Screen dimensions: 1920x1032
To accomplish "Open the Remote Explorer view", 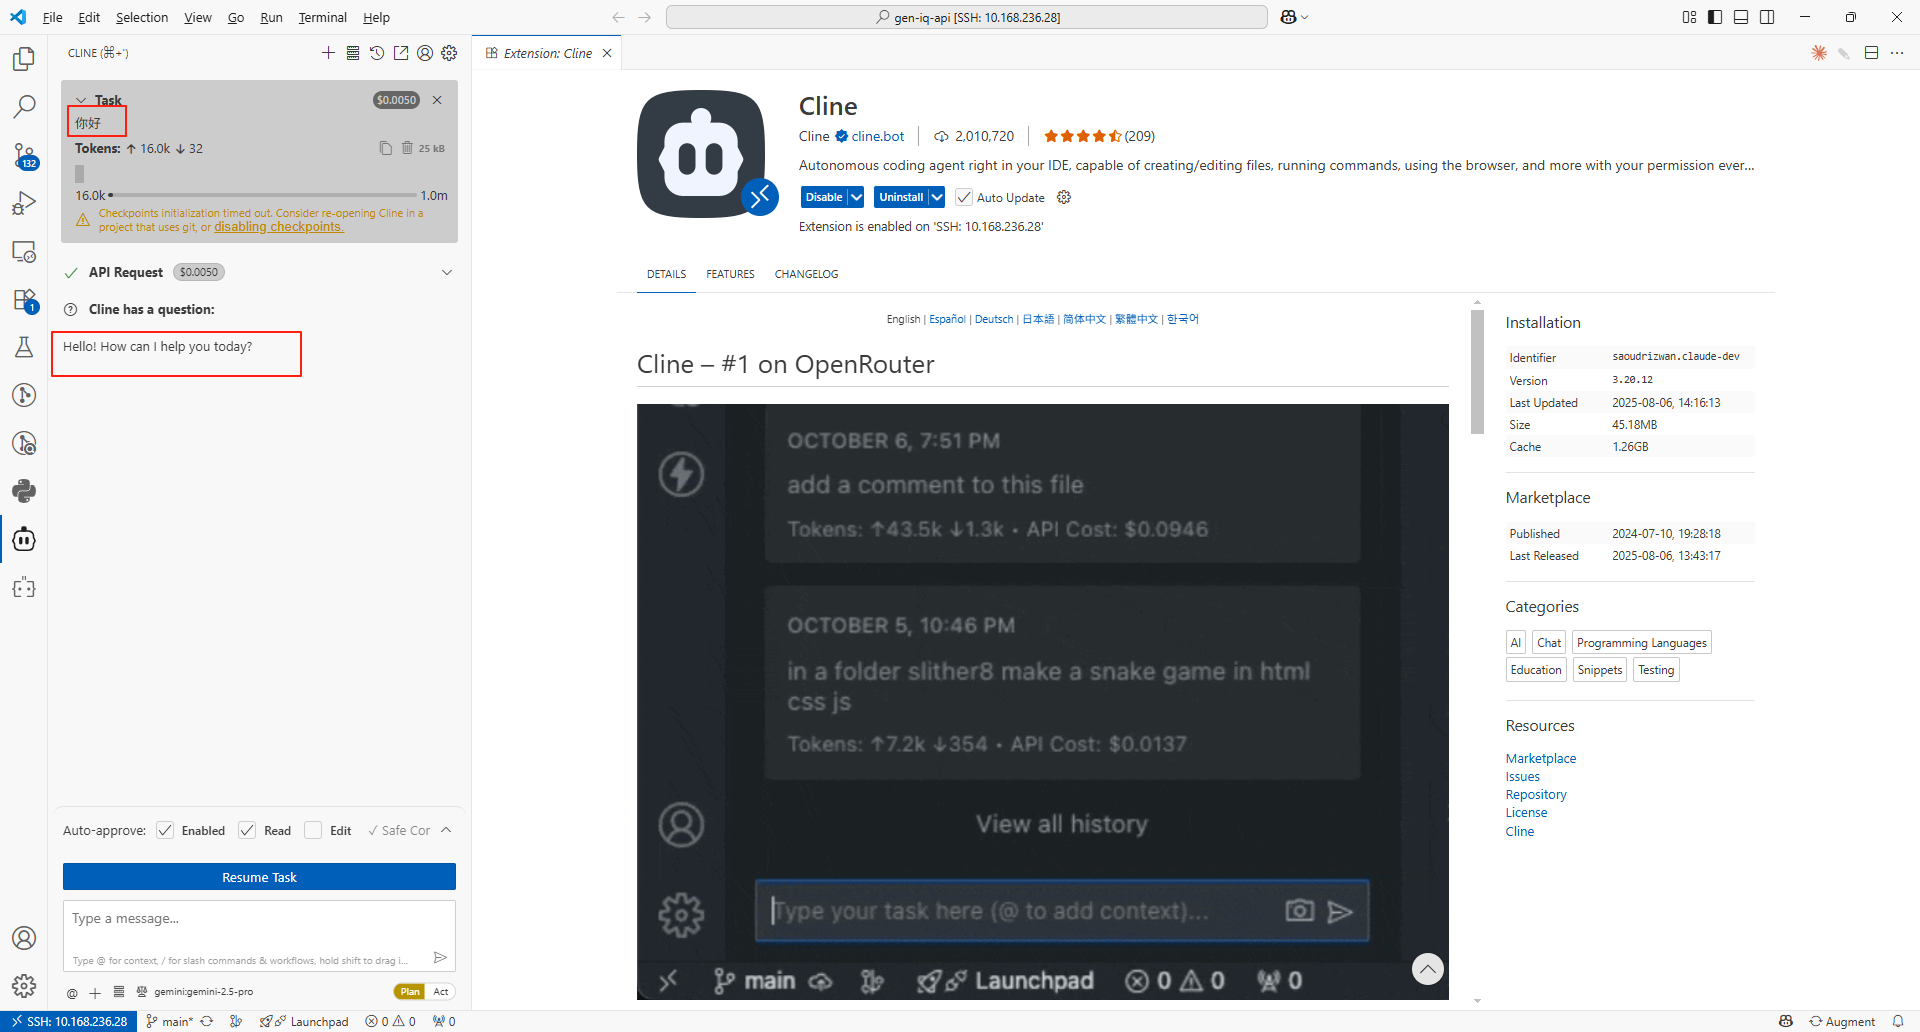I will tap(24, 251).
